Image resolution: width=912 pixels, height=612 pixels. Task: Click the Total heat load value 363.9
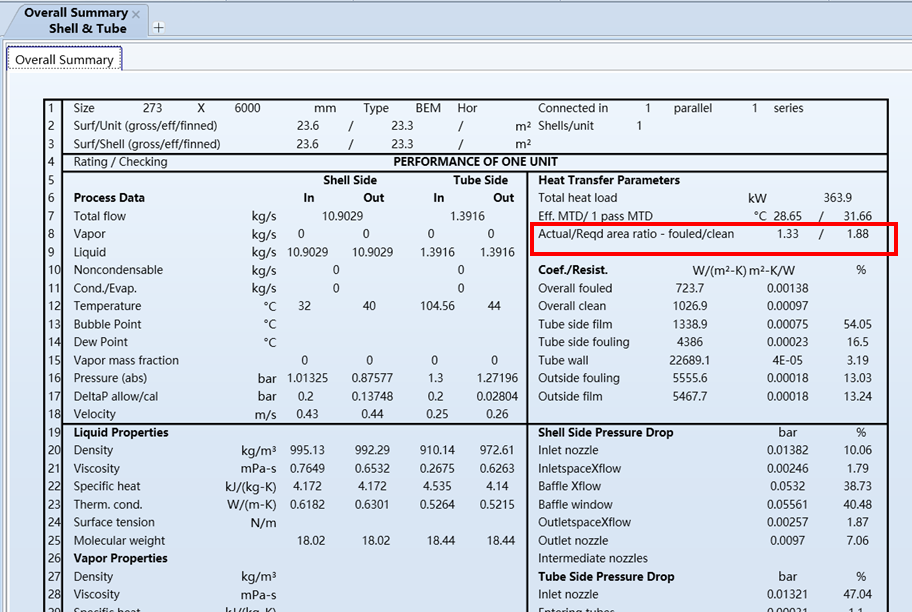[838, 198]
